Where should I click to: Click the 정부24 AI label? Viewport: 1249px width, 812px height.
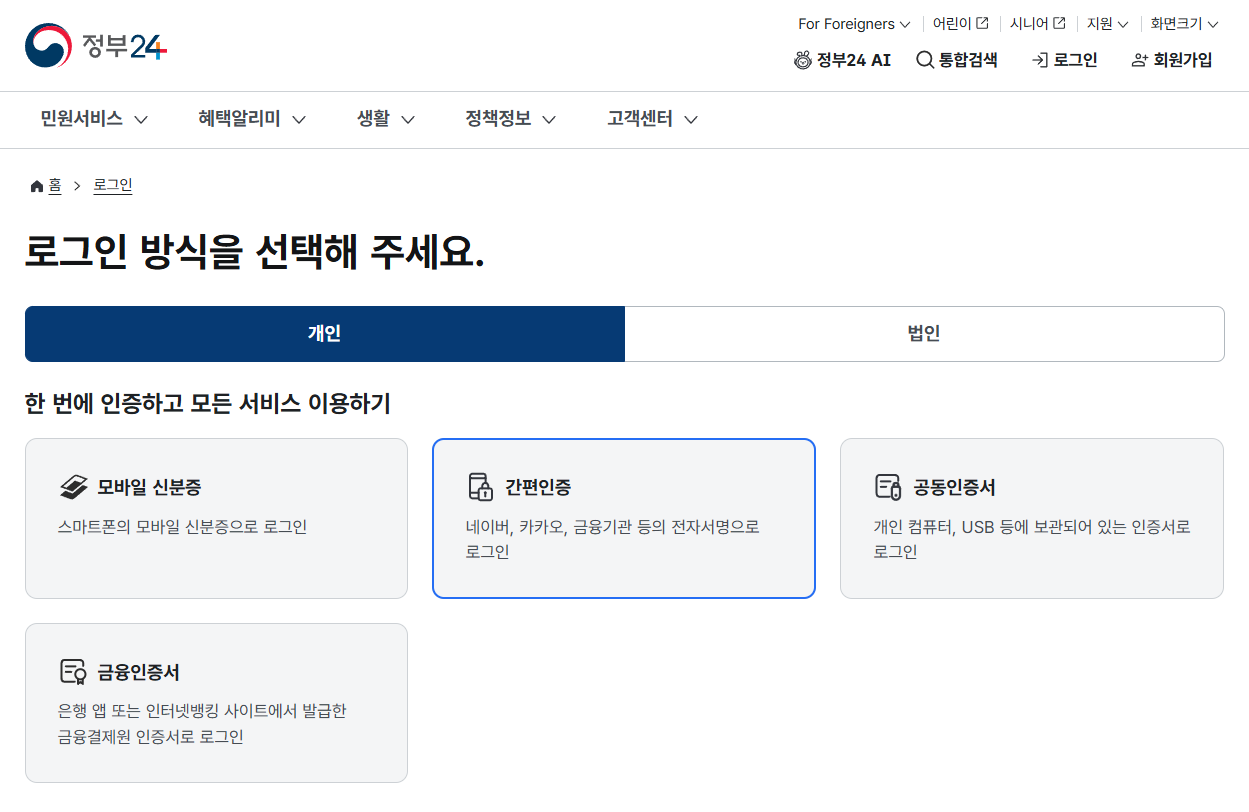(x=854, y=60)
